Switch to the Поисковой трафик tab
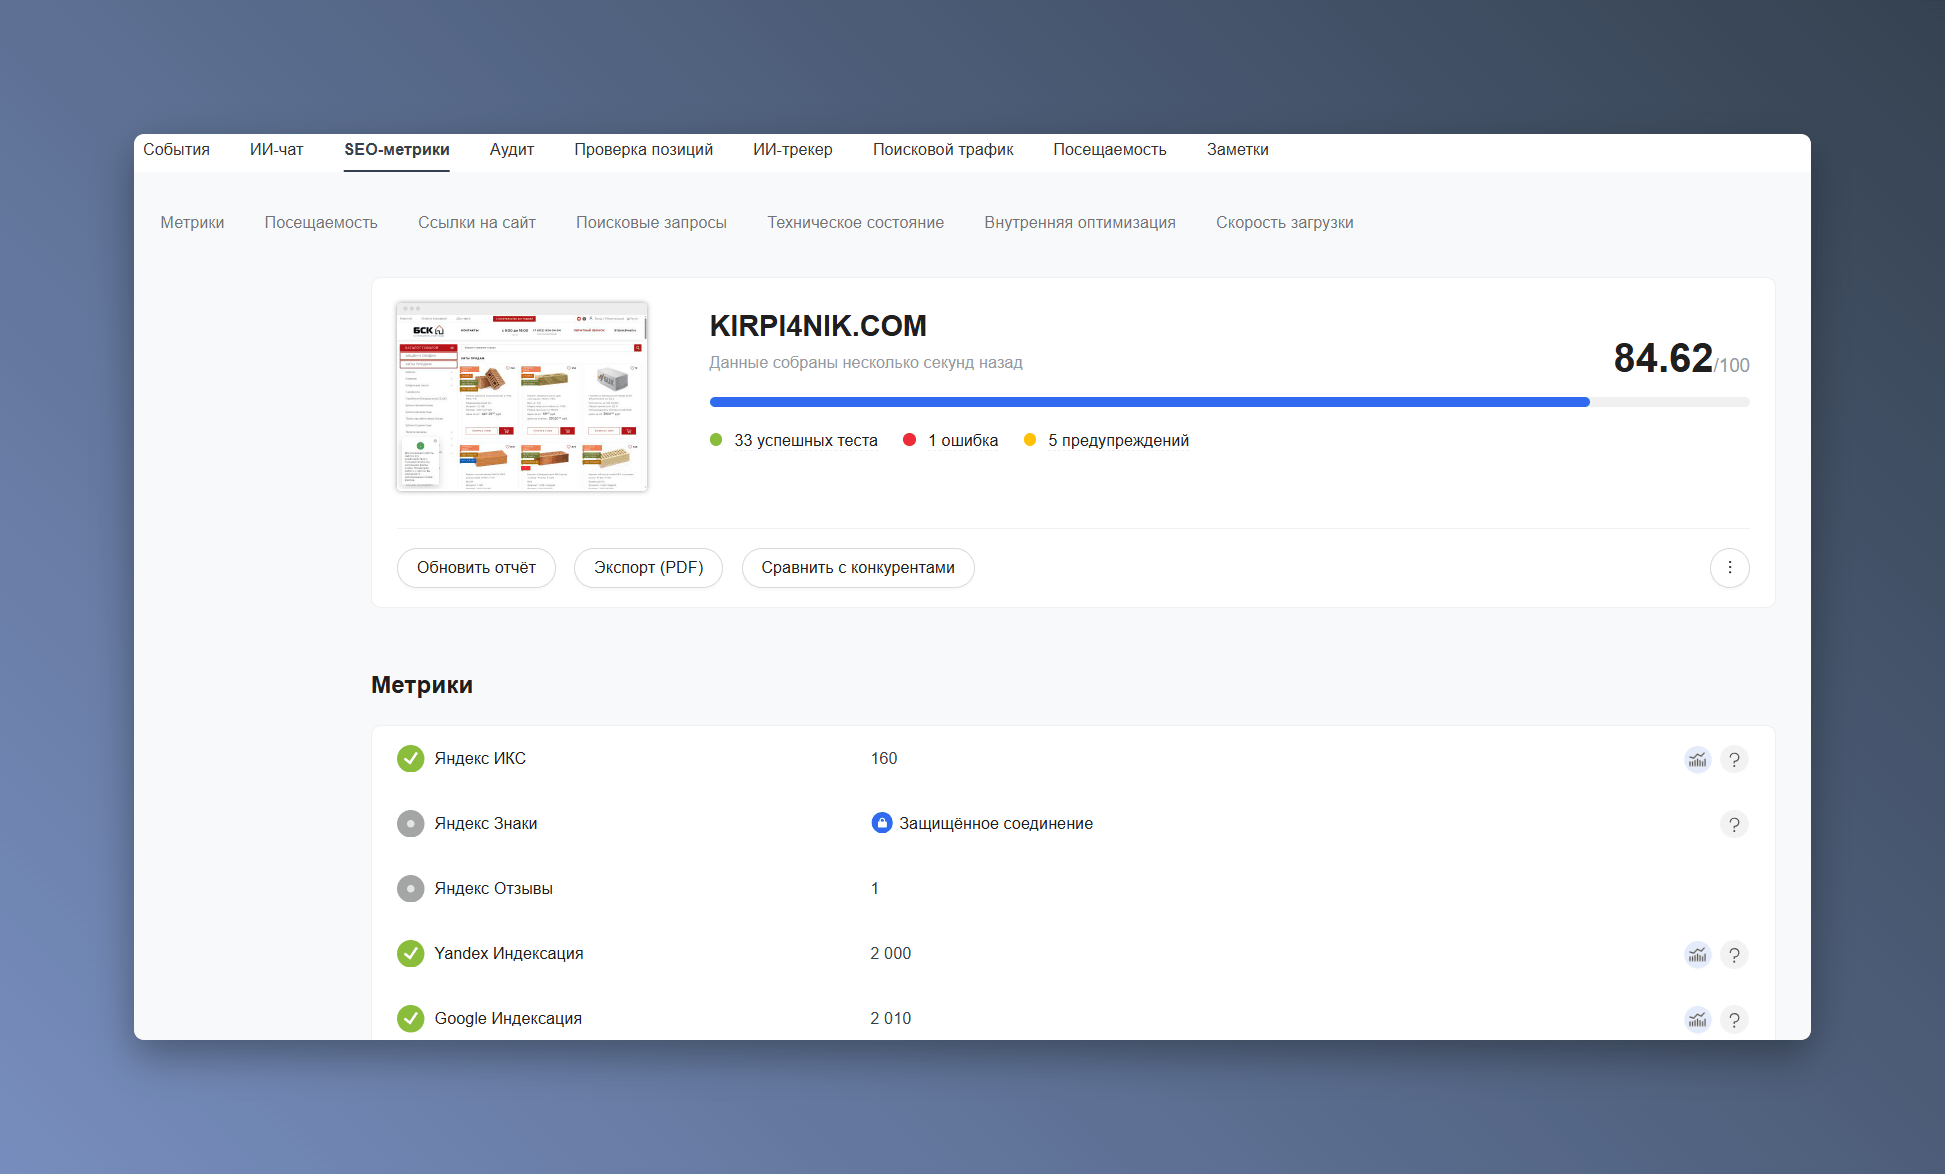 tap(943, 150)
